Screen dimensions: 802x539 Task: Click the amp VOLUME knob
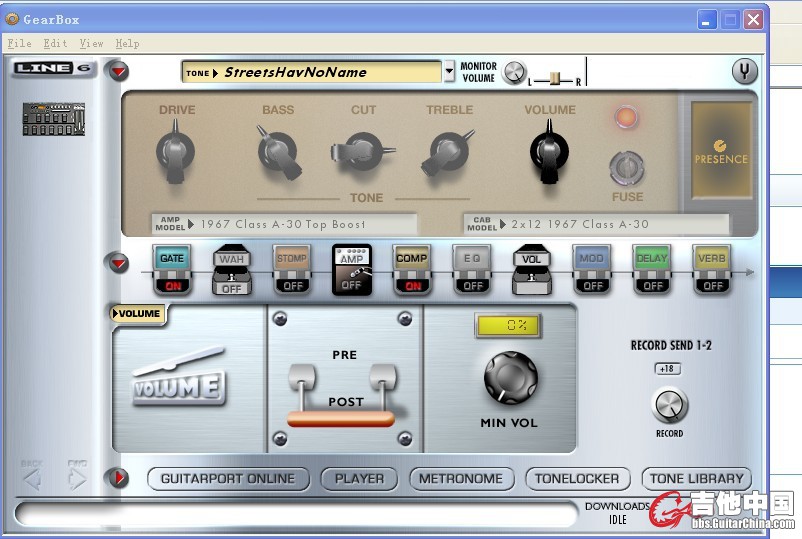(x=549, y=152)
